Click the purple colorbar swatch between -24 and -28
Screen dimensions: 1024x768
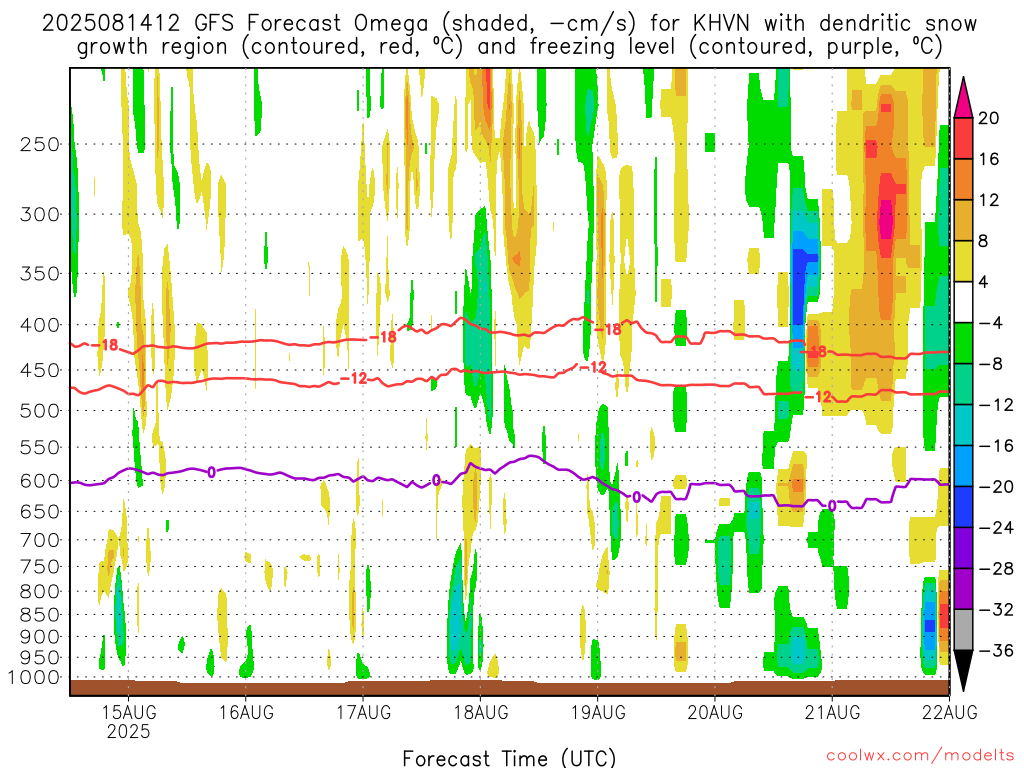click(x=963, y=548)
